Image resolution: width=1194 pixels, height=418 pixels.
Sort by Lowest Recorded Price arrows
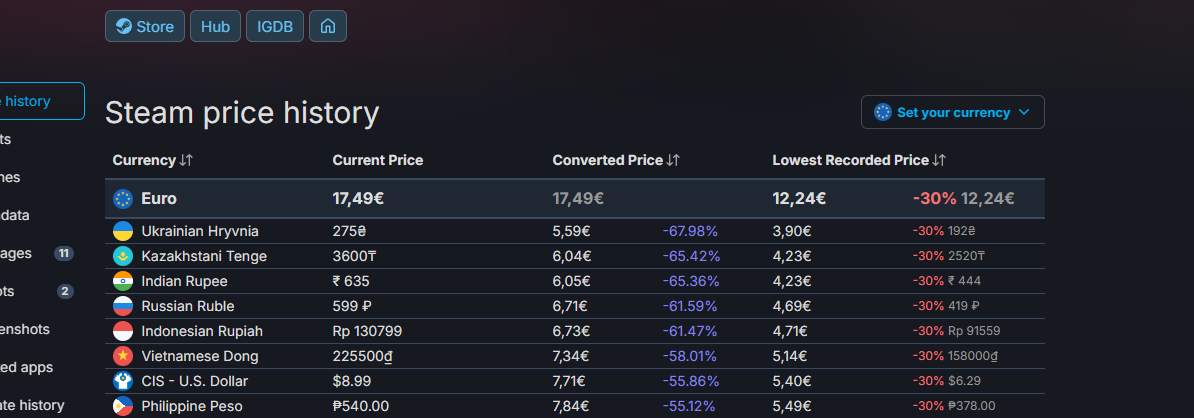click(939, 160)
